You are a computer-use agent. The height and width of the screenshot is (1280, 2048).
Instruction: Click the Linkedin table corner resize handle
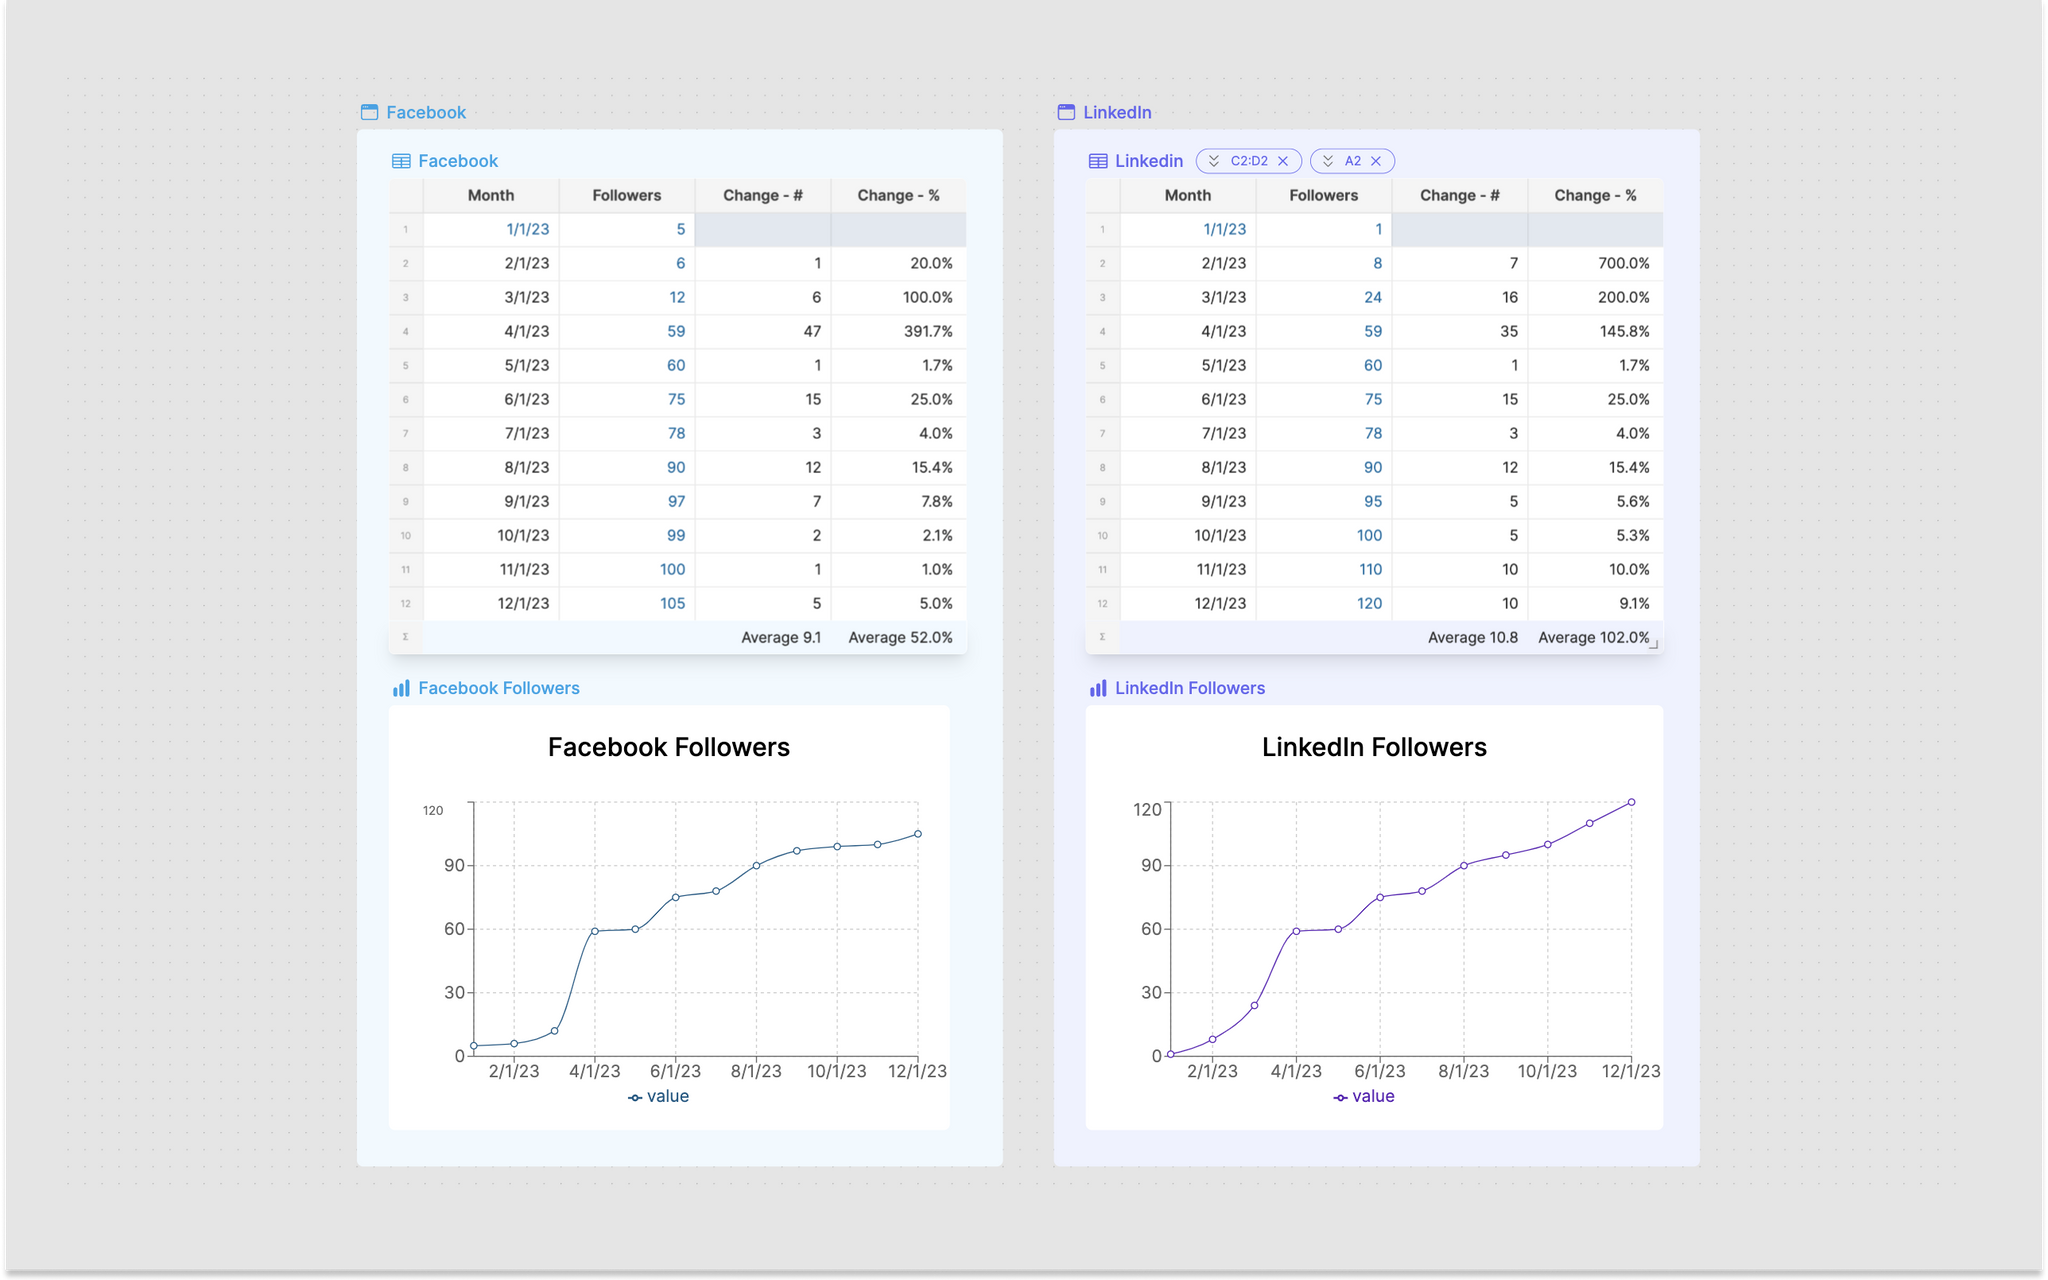[1654, 645]
